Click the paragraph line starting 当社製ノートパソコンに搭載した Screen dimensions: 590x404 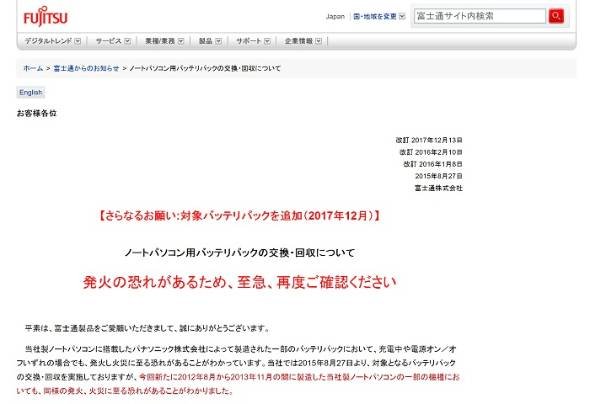pos(240,349)
